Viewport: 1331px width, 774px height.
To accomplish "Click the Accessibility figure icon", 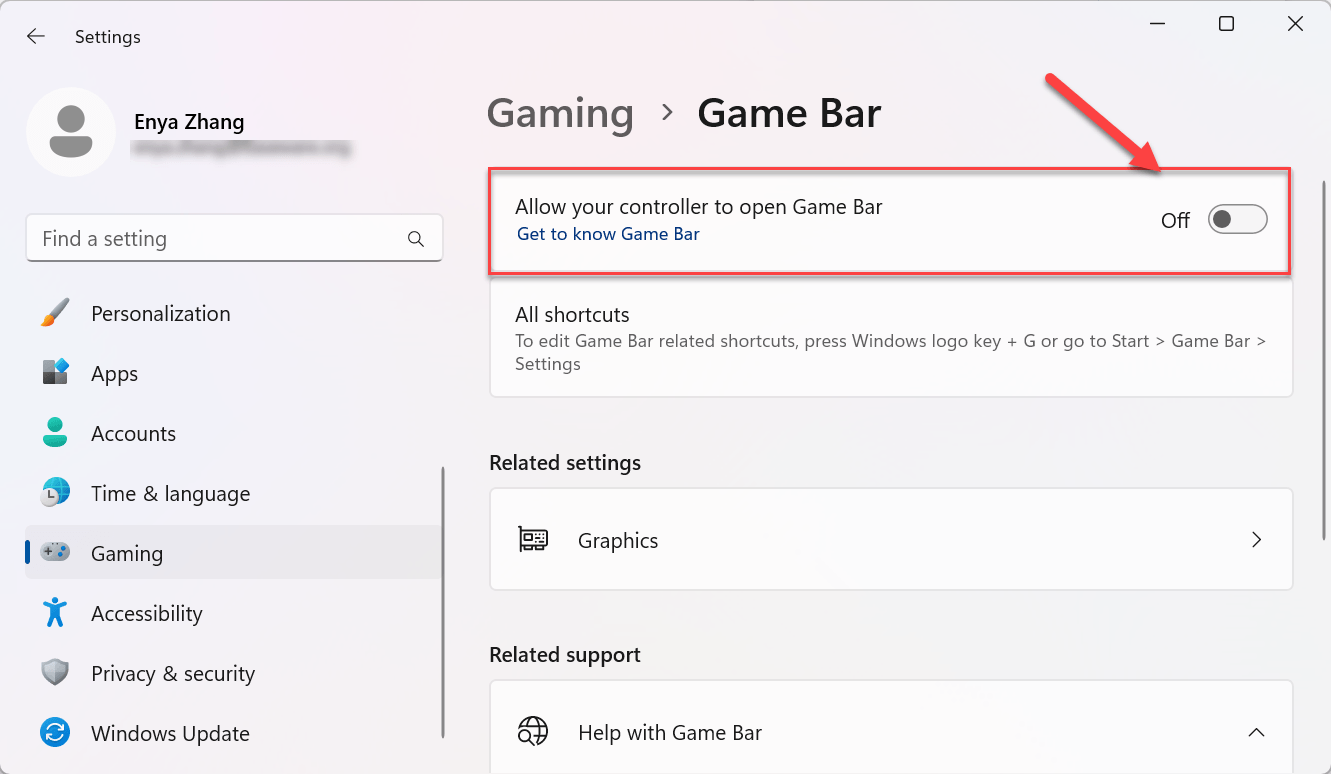I will coord(56,612).
